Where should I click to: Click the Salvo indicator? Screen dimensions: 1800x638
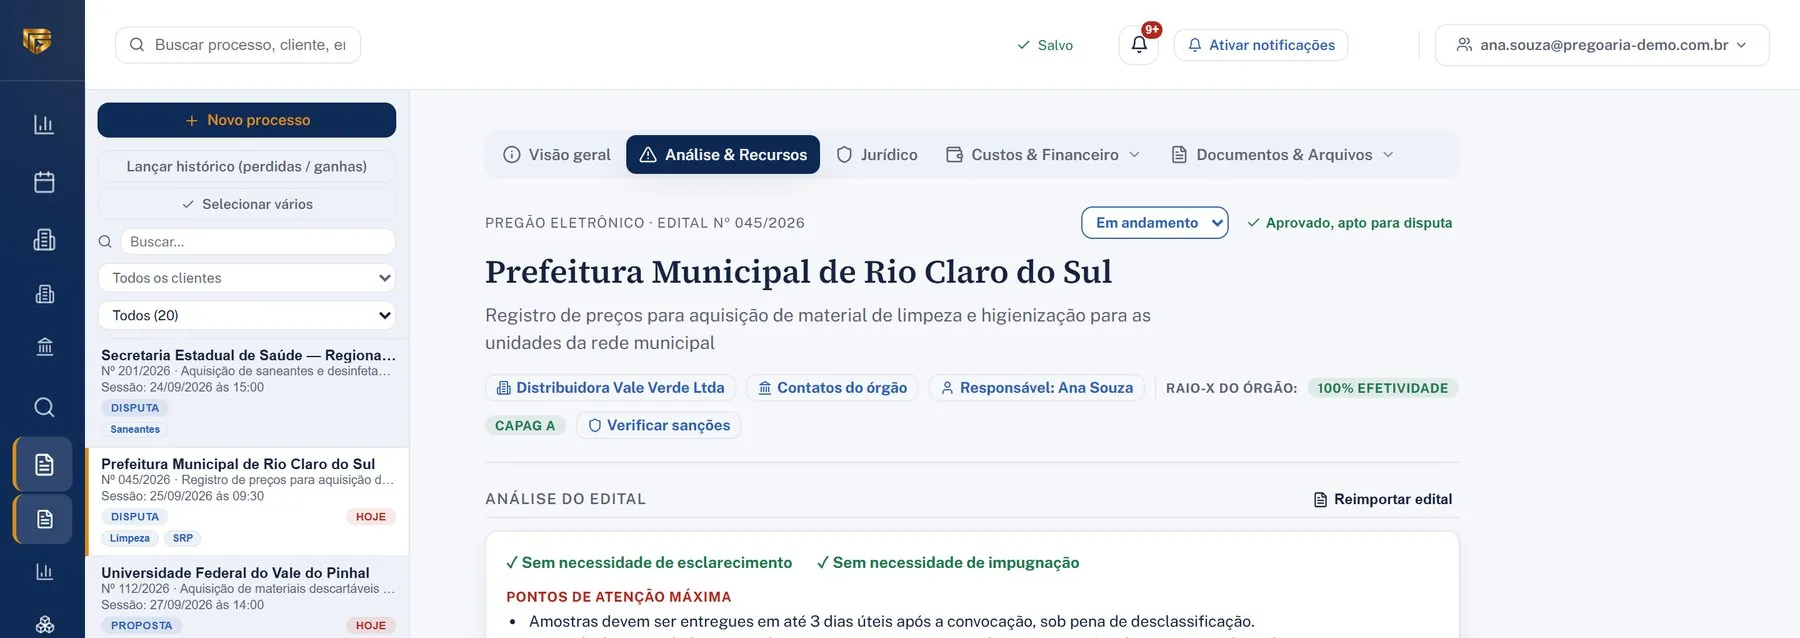1045,45
